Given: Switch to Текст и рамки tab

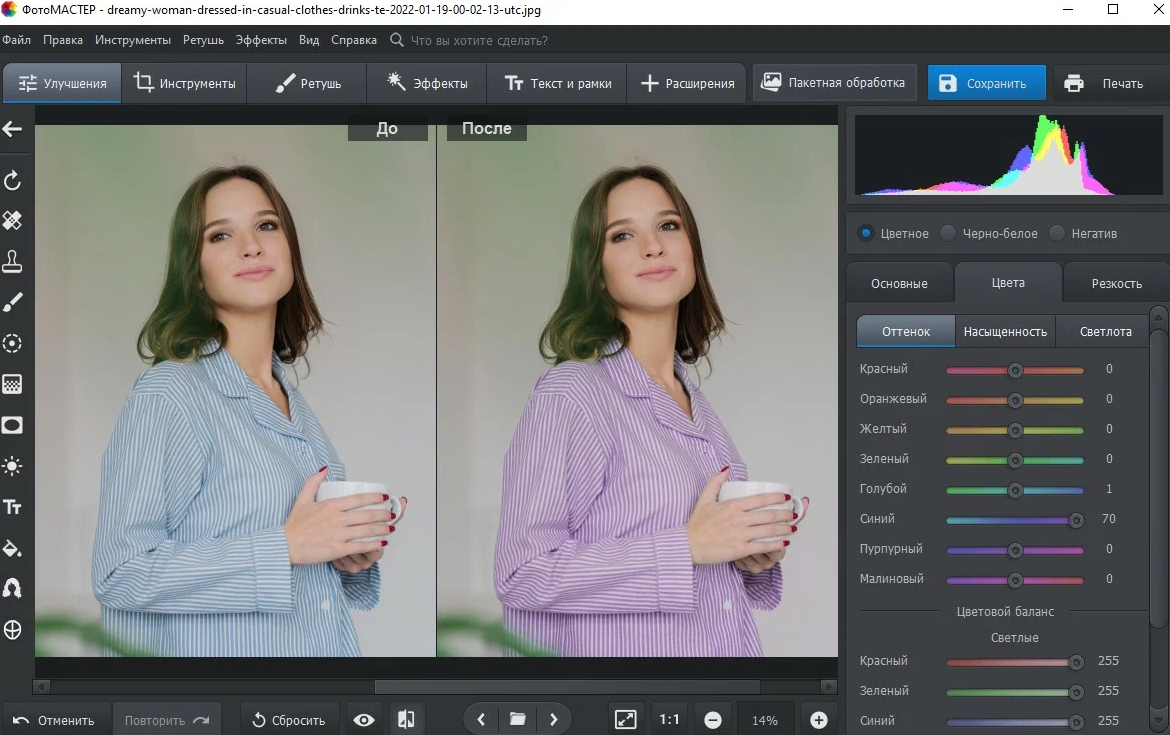Looking at the screenshot, I should click(x=557, y=83).
